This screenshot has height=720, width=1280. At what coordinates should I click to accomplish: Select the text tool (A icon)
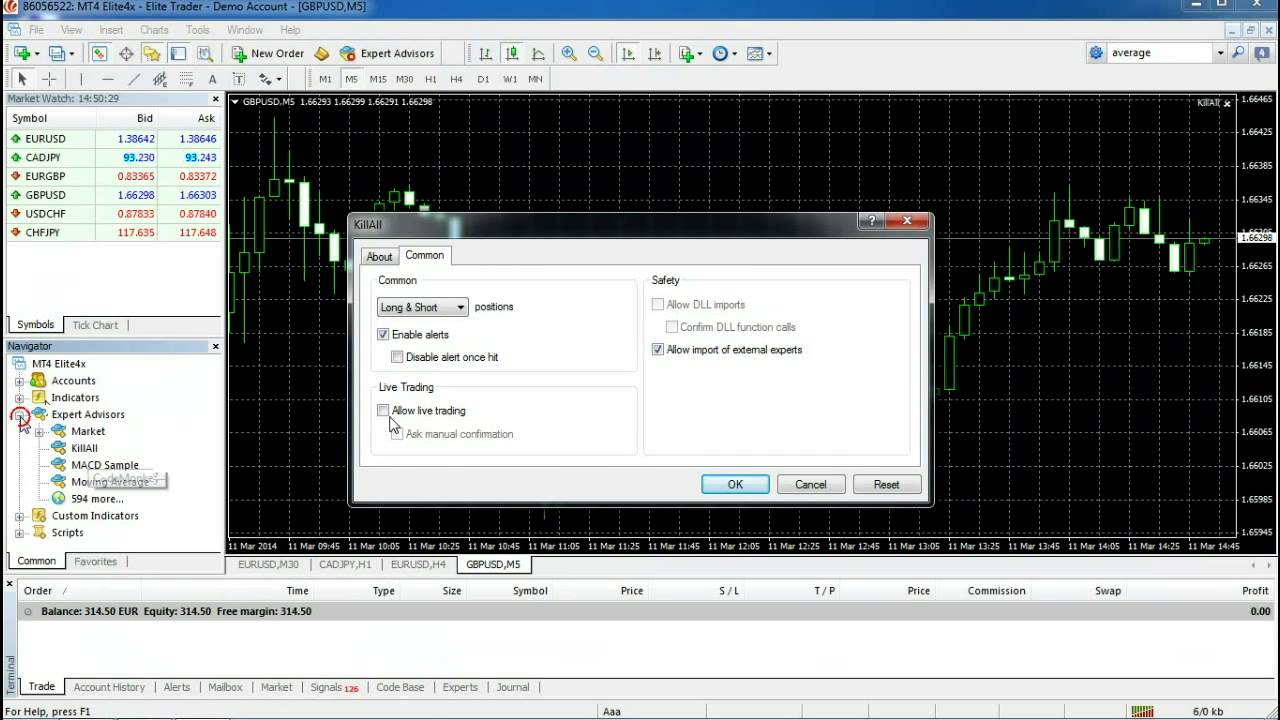pos(212,79)
